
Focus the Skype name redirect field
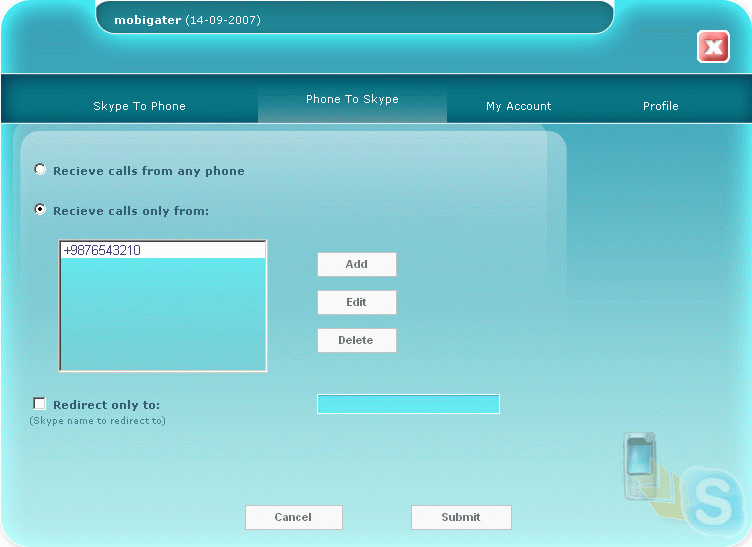tap(408, 404)
